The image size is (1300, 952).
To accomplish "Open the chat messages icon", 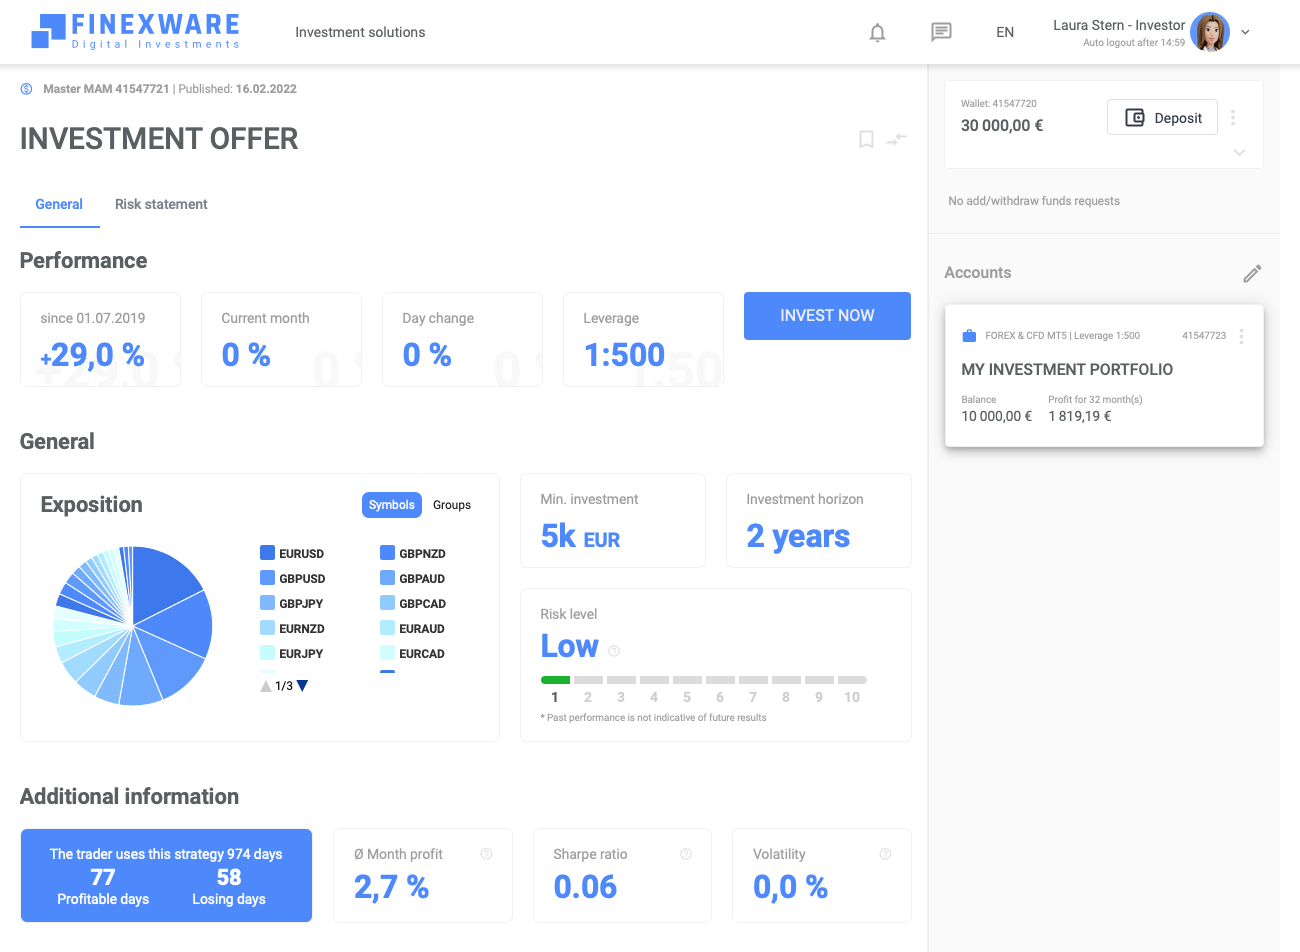I will pos(941,31).
